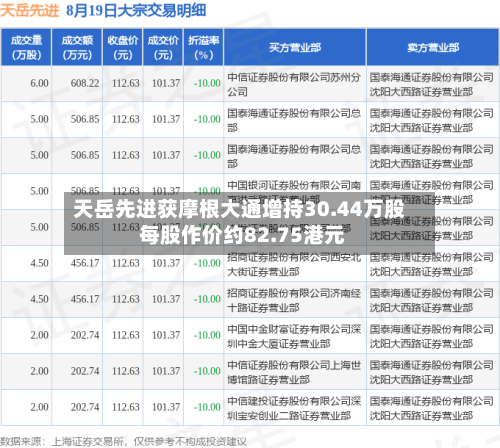
Task: Click buyer 中国中金财富证券深圳中金大厦营业部
Action: click(x=294, y=336)
